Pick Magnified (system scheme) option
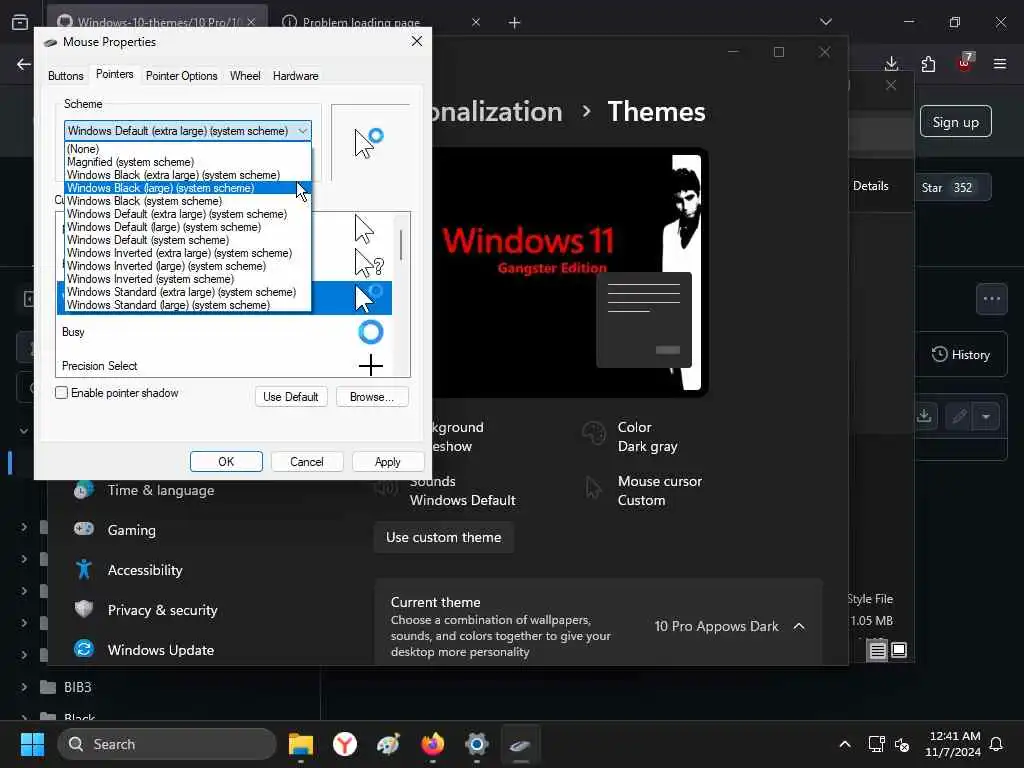This screenshot has height=768, width=1024. click(x=188, y=162)
